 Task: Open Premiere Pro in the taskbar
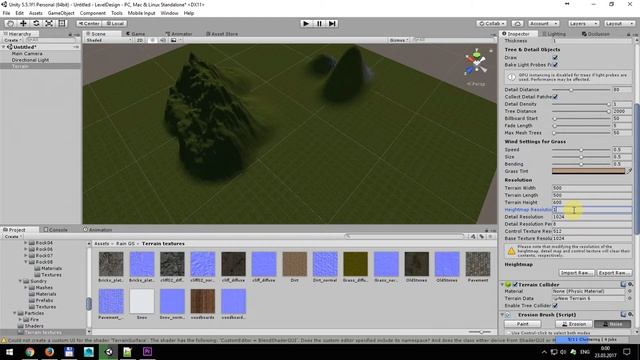tap(147, 351)
